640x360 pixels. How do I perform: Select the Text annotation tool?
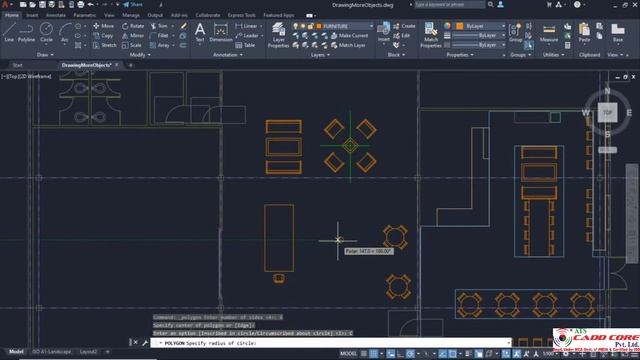[x=200, y=33]
